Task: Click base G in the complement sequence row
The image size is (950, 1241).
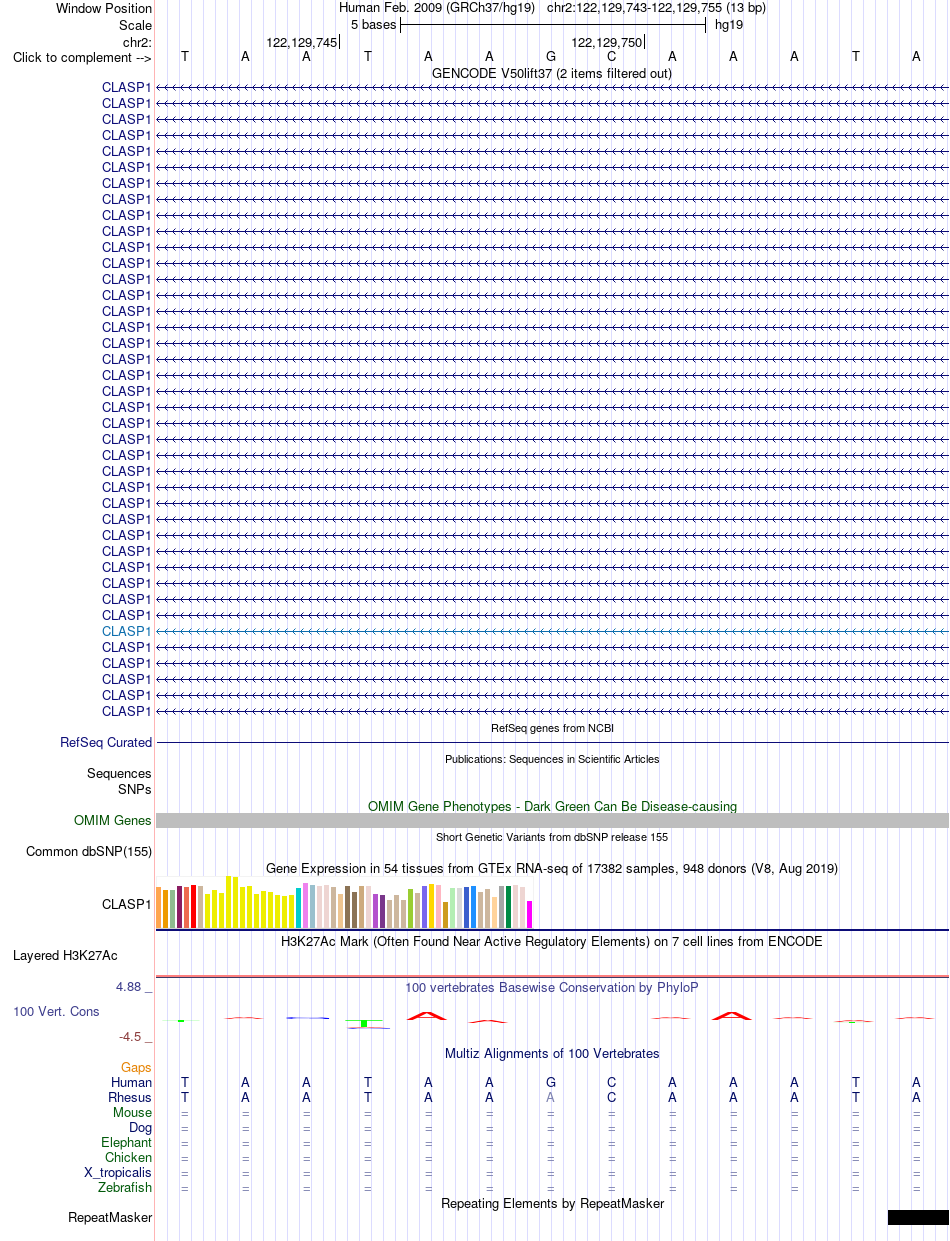Action: point(550,56)
